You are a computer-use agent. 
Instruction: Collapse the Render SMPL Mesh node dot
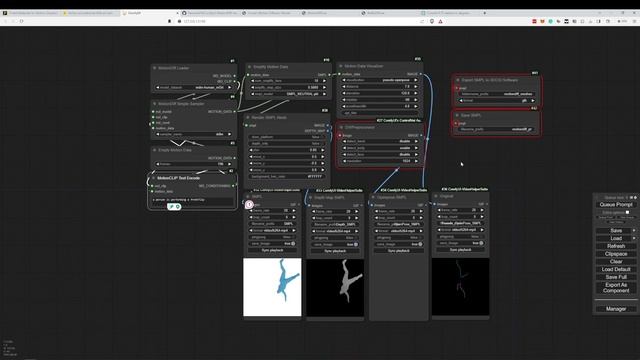pyautogui.click(x=248, y=118)
